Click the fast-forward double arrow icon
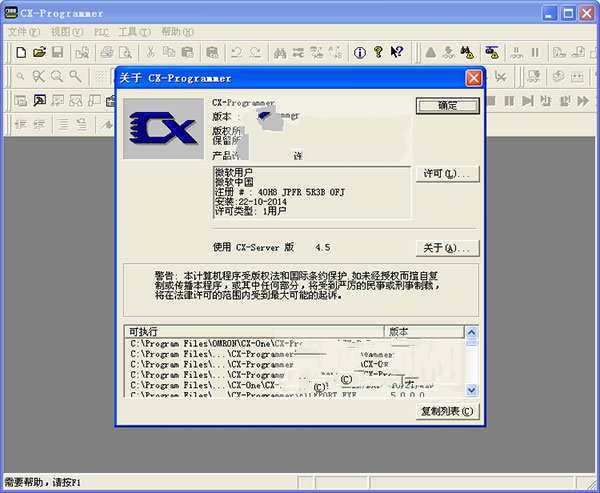 [x=583, y=101]
